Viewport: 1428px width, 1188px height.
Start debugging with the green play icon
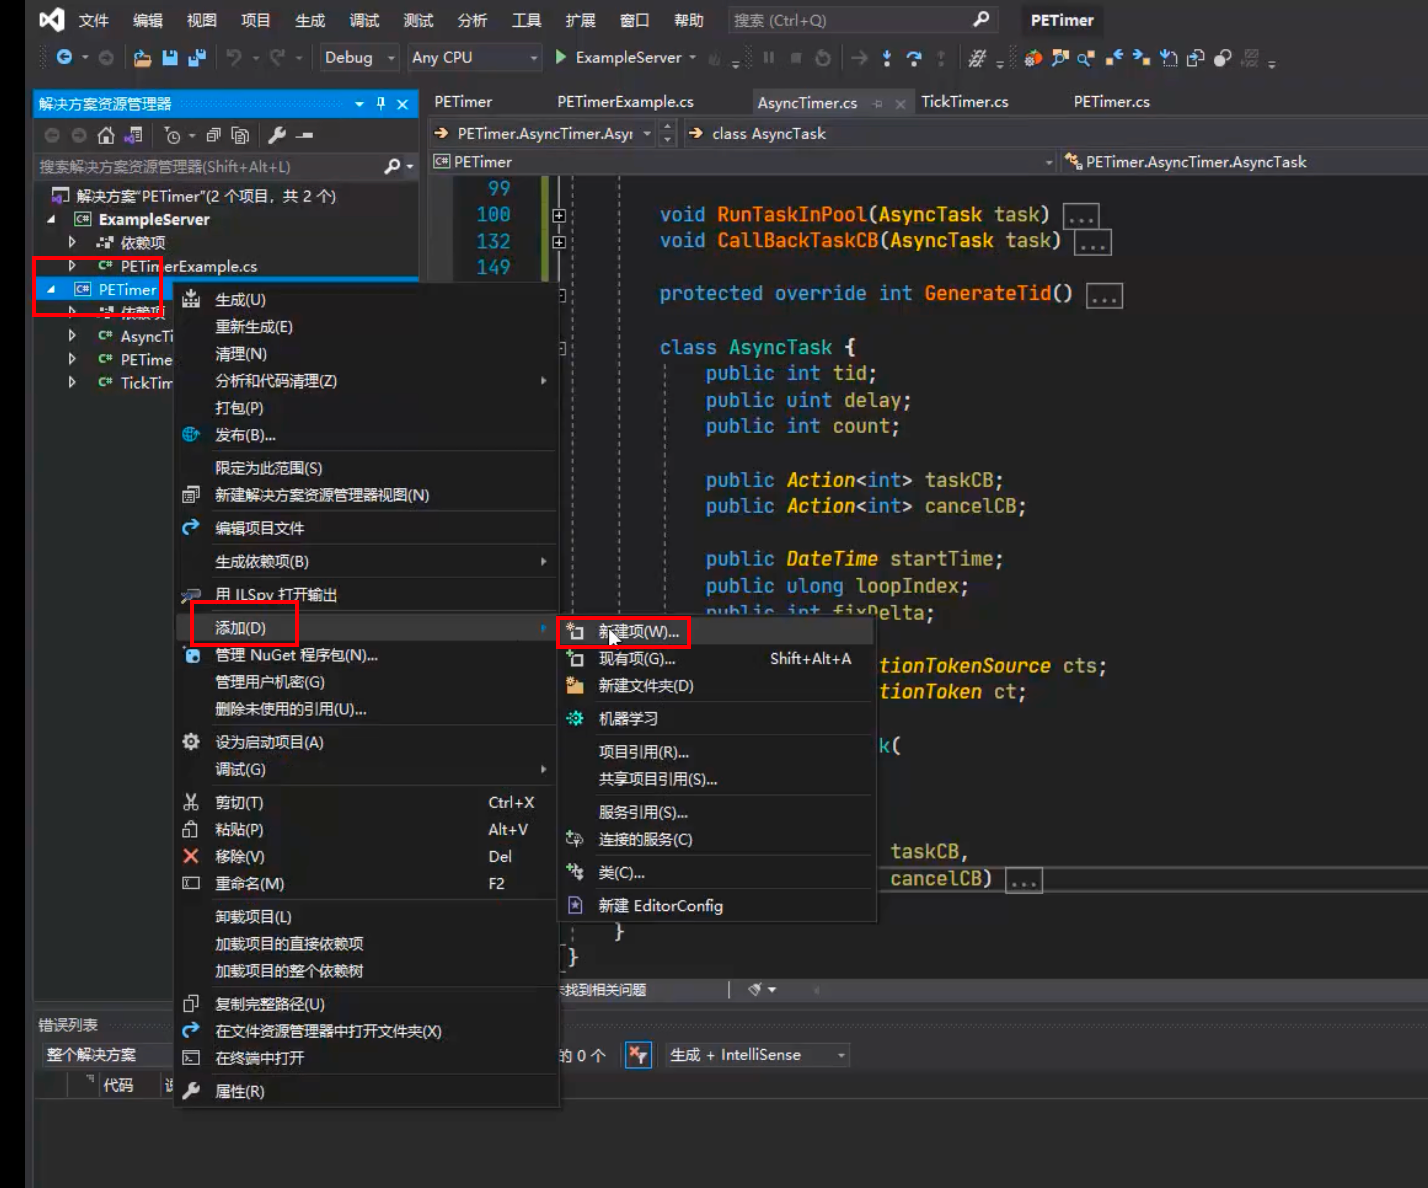coord(560,57)
